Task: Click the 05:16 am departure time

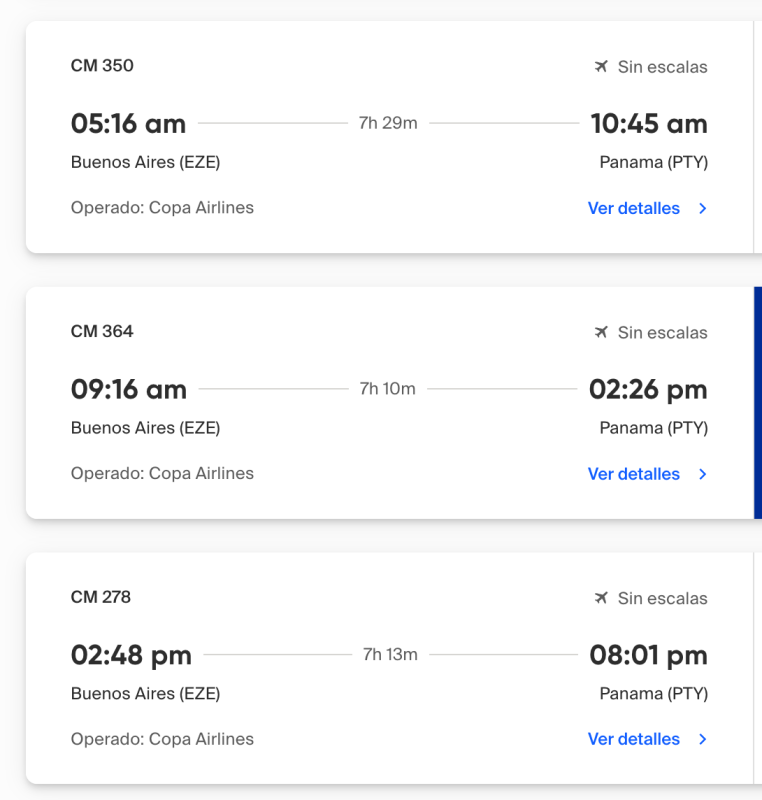Action: (128, 124)
